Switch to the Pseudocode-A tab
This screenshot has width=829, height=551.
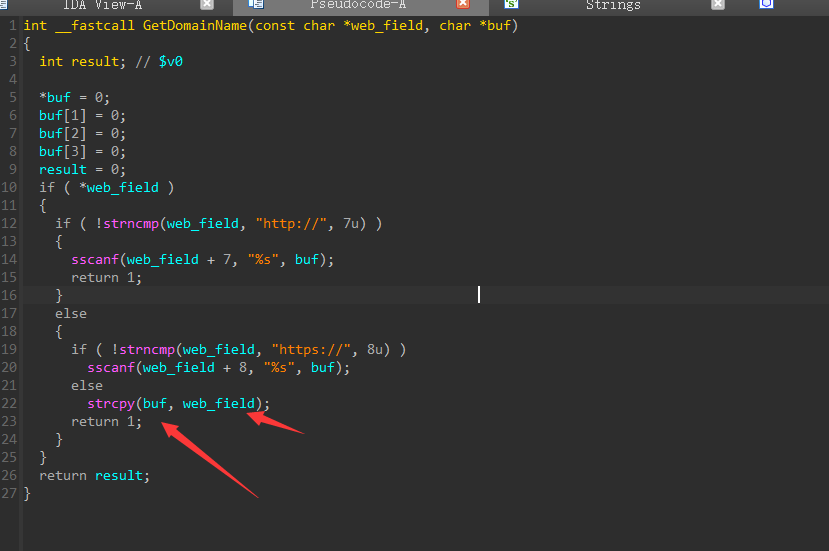coord(358,5)
